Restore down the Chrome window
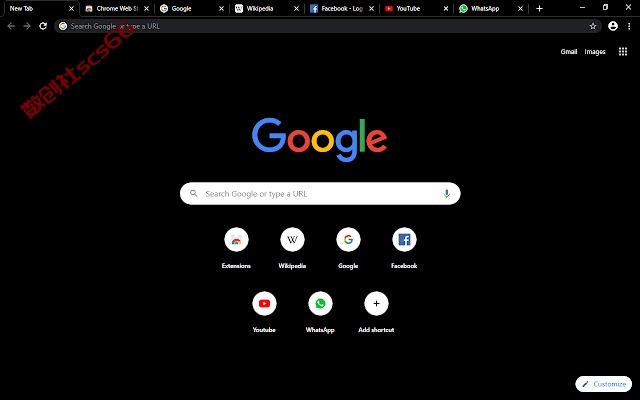 point(605,7)
